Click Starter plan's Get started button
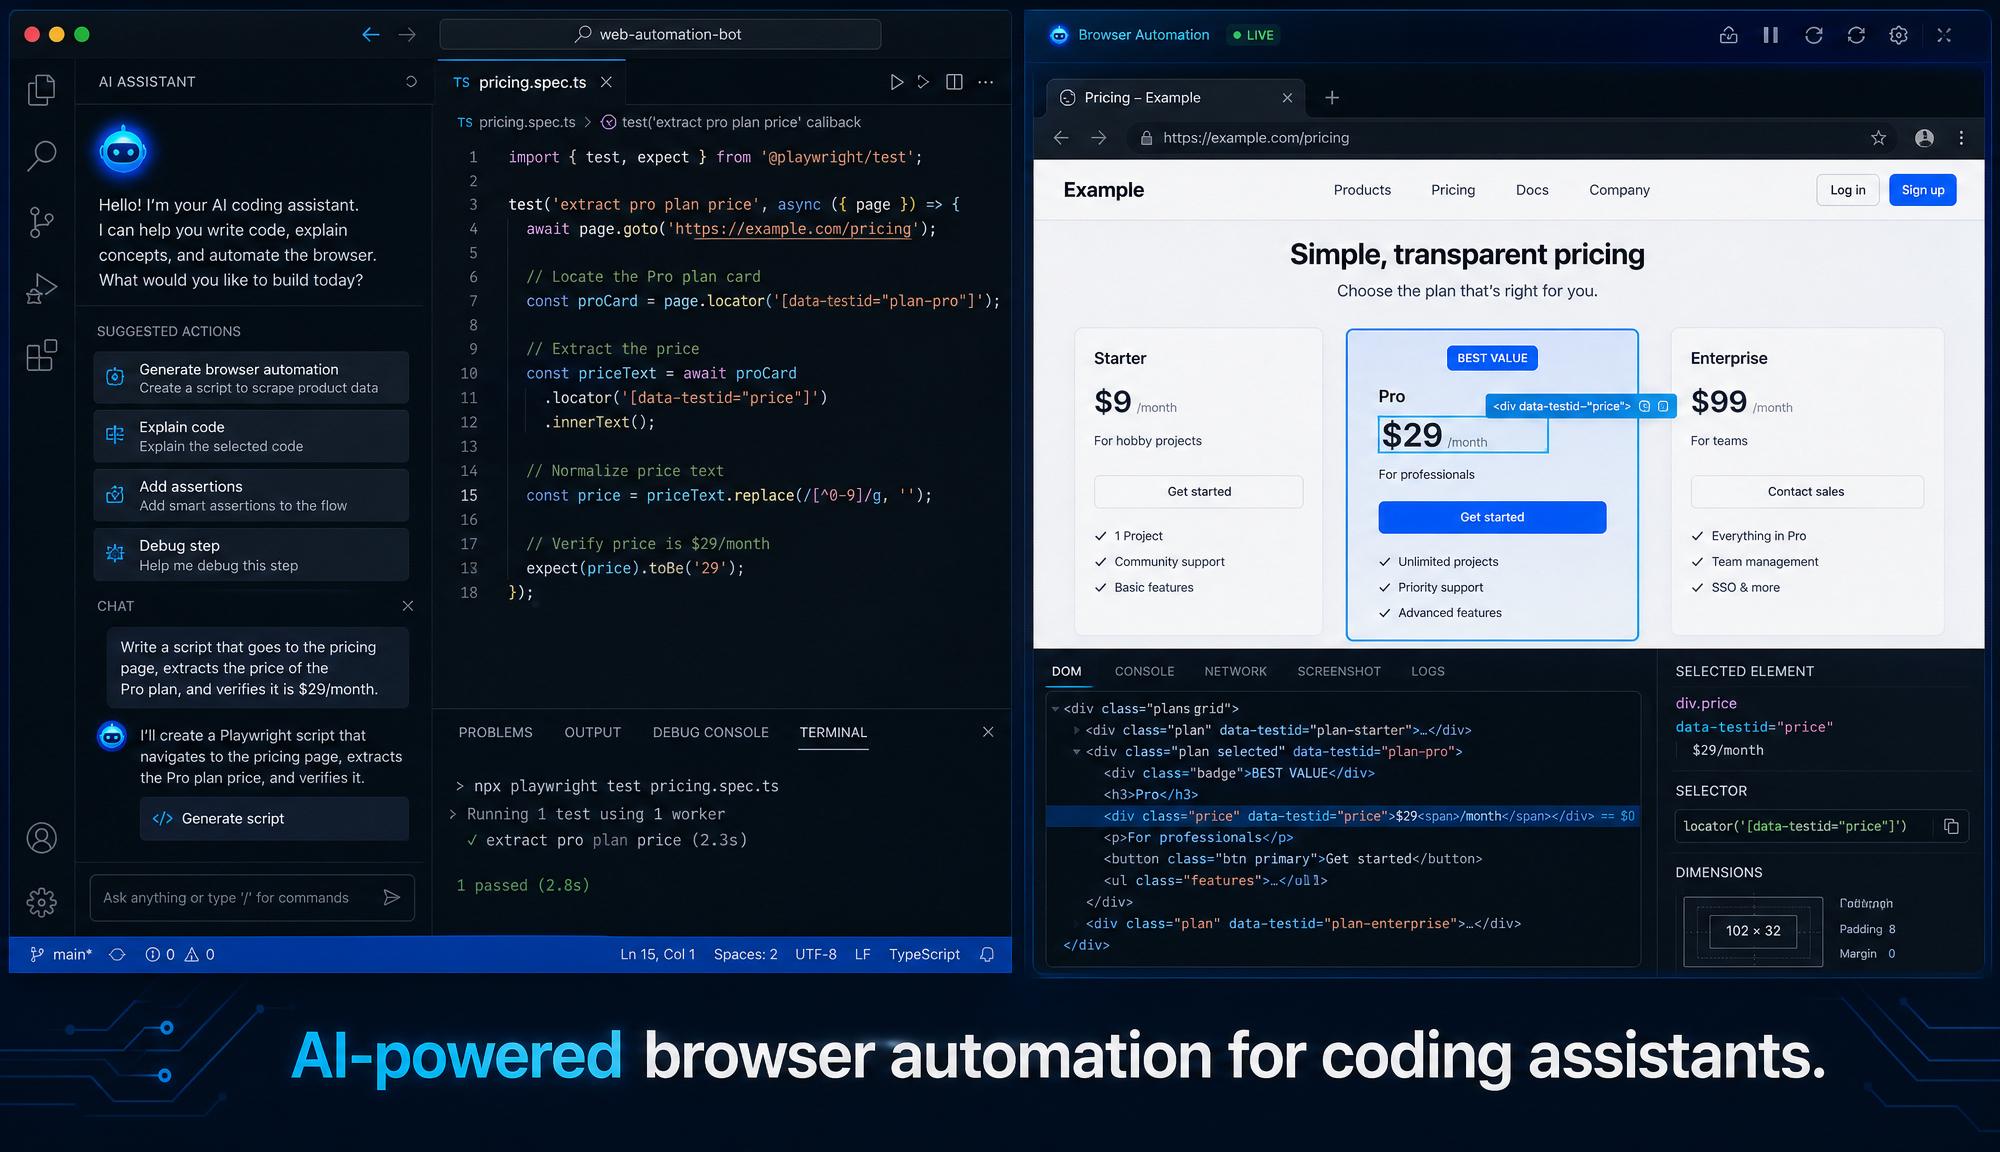The width and height of the screenshot is (2000, 1152). [1199, 491]
